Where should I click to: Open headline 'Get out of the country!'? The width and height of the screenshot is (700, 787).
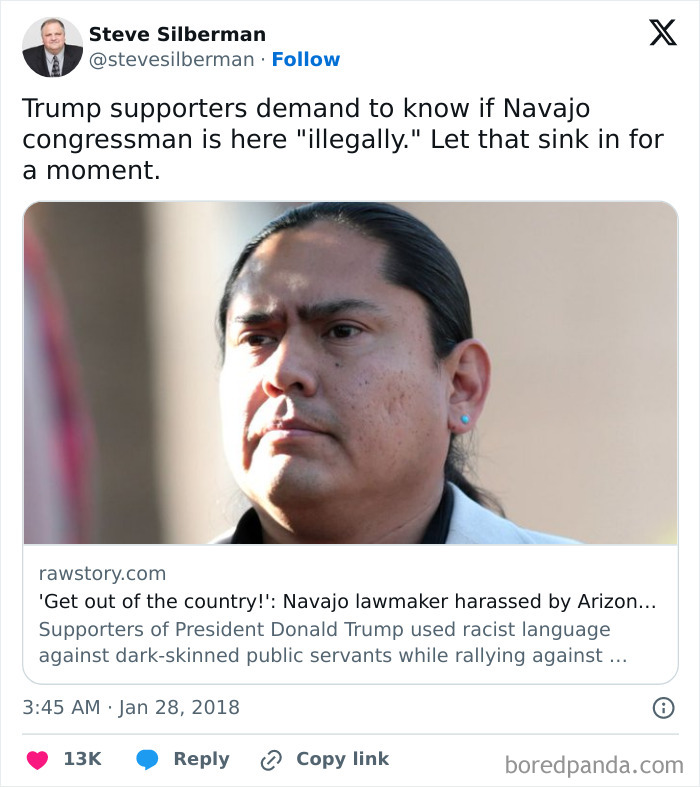tap(347, 601)
